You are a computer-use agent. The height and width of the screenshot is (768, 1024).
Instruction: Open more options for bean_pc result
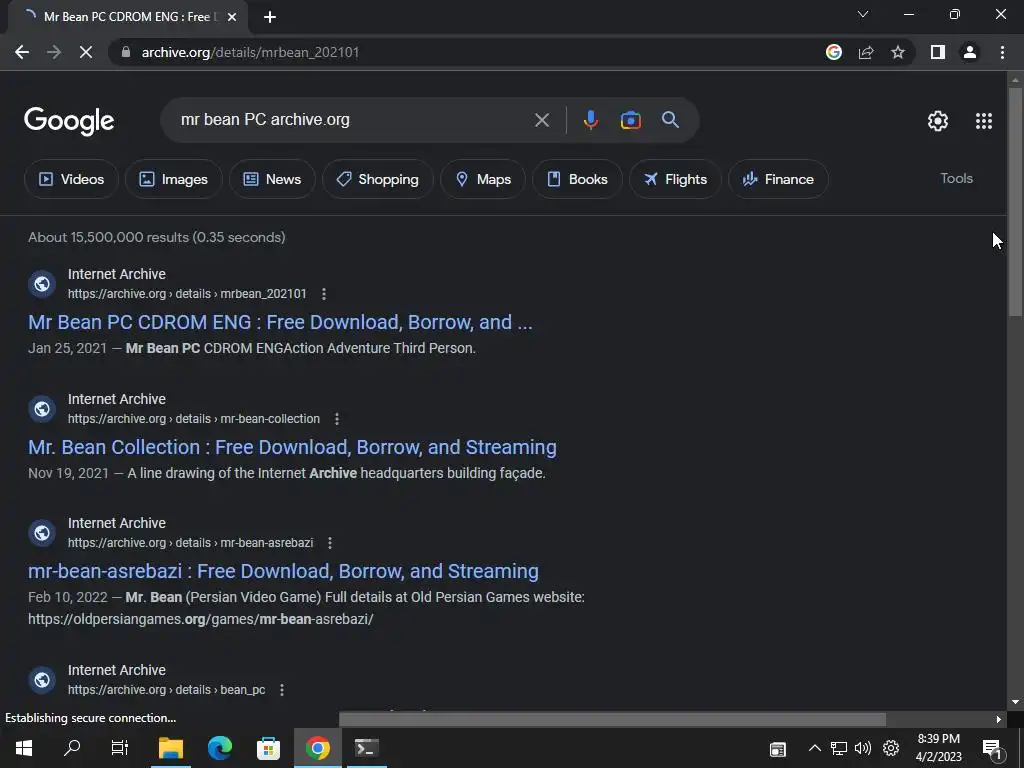tap(281, 690)
